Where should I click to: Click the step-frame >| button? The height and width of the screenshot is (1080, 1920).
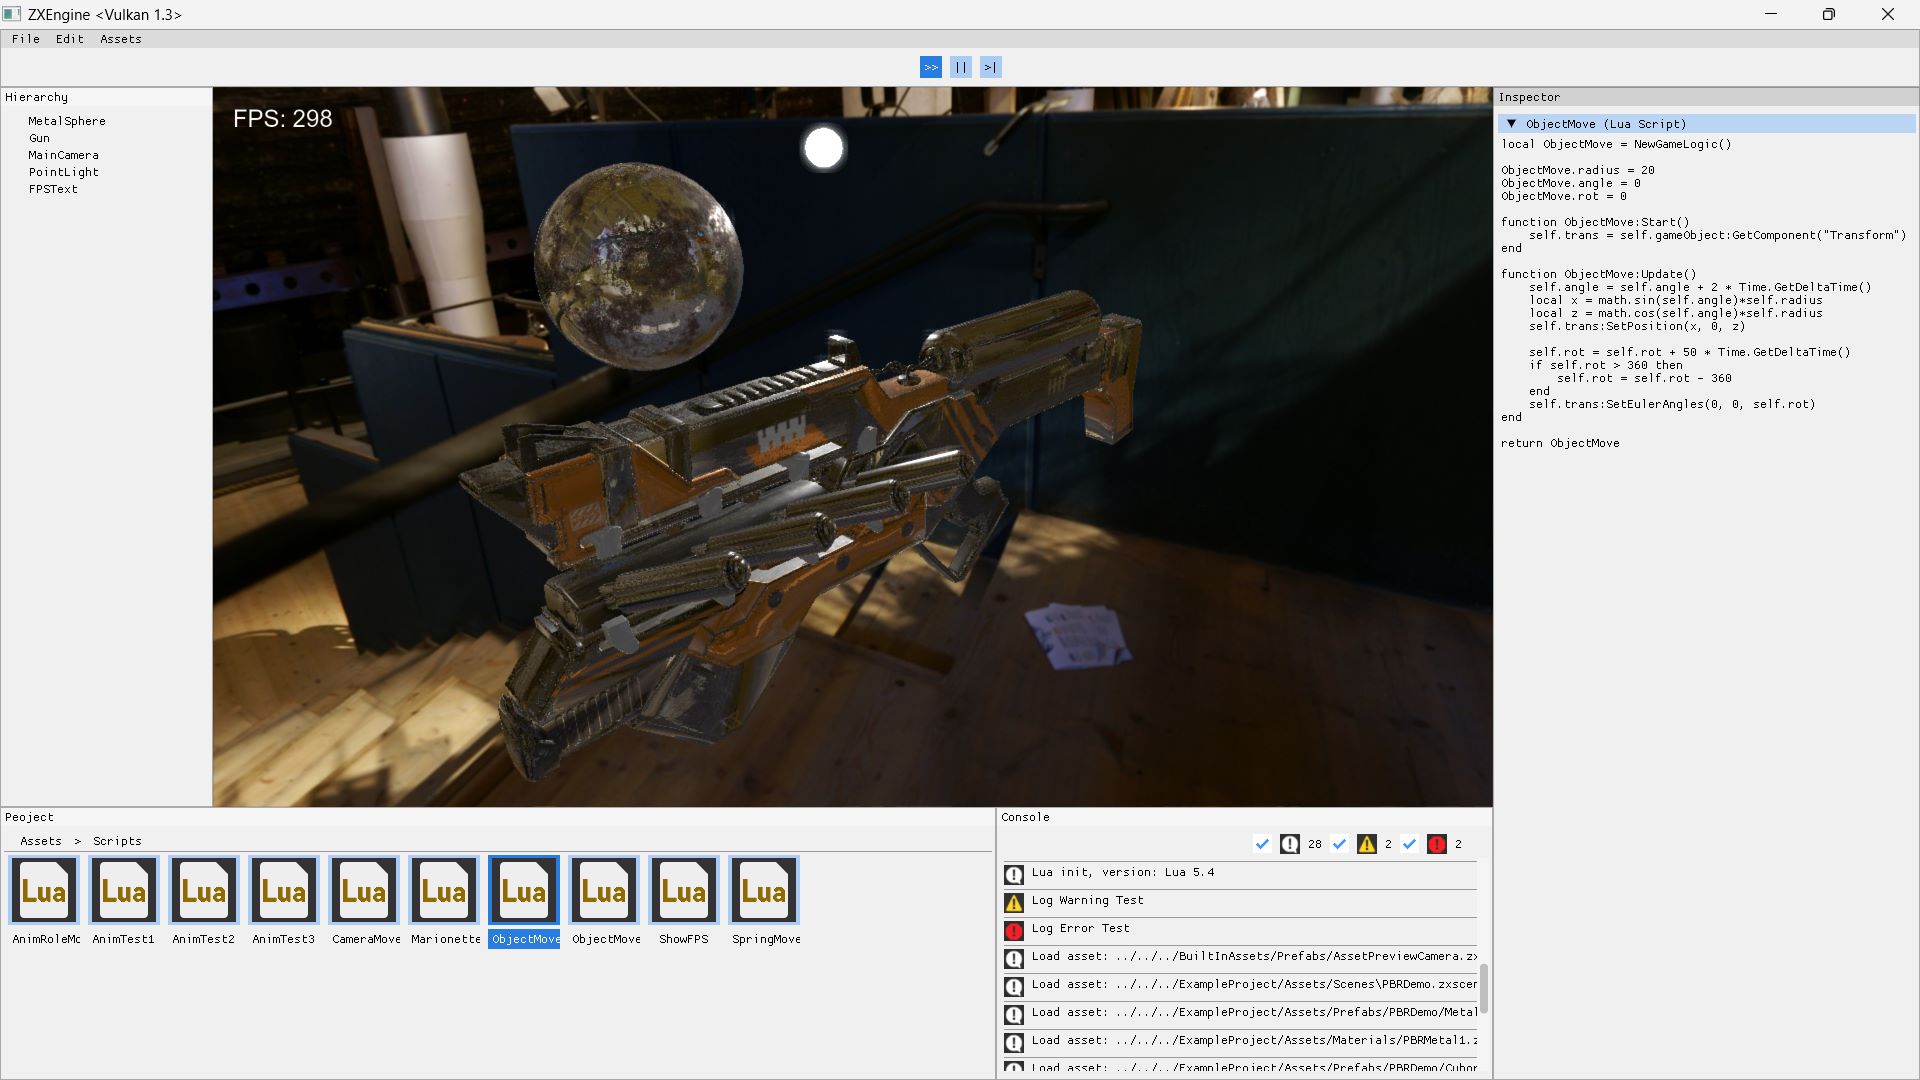coord(990,67)
